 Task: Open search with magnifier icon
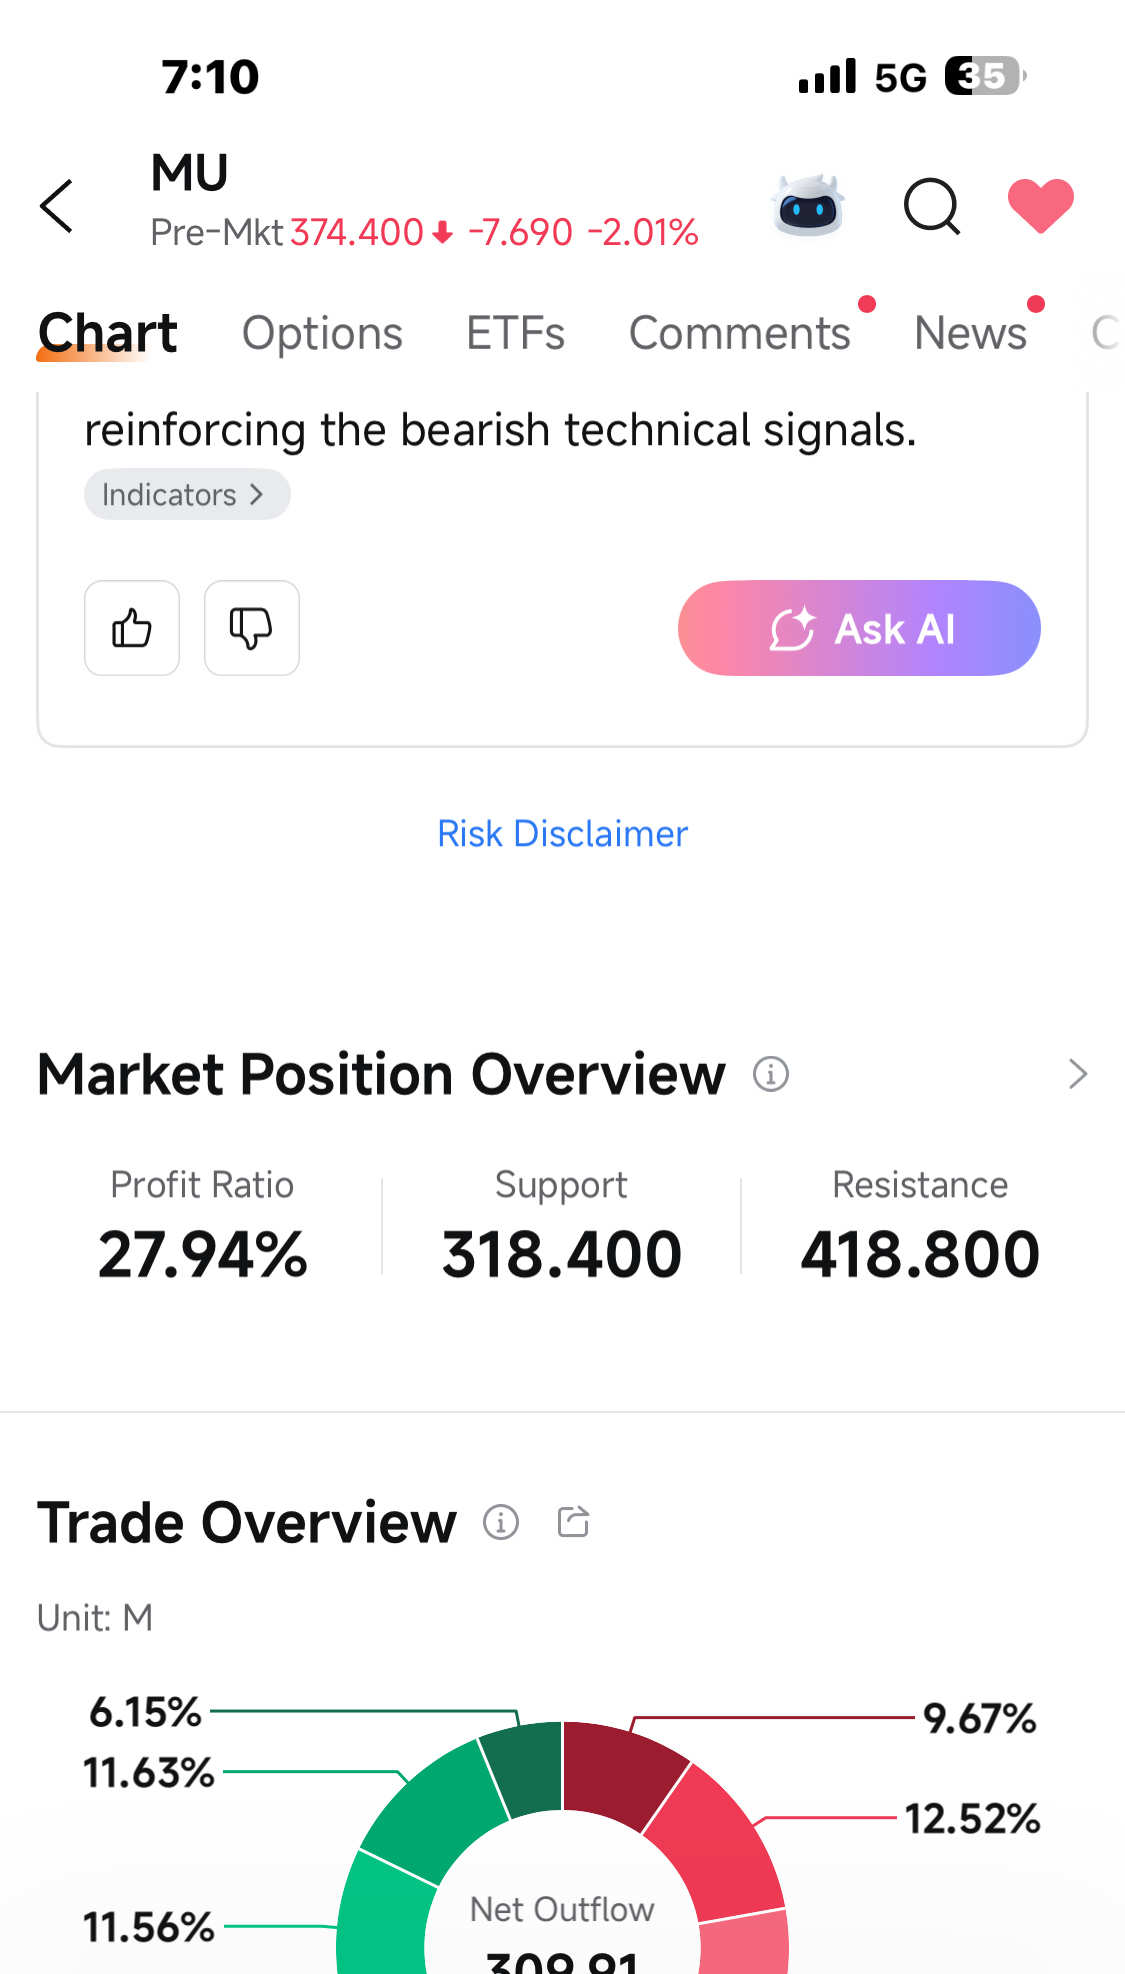[932, 206]
